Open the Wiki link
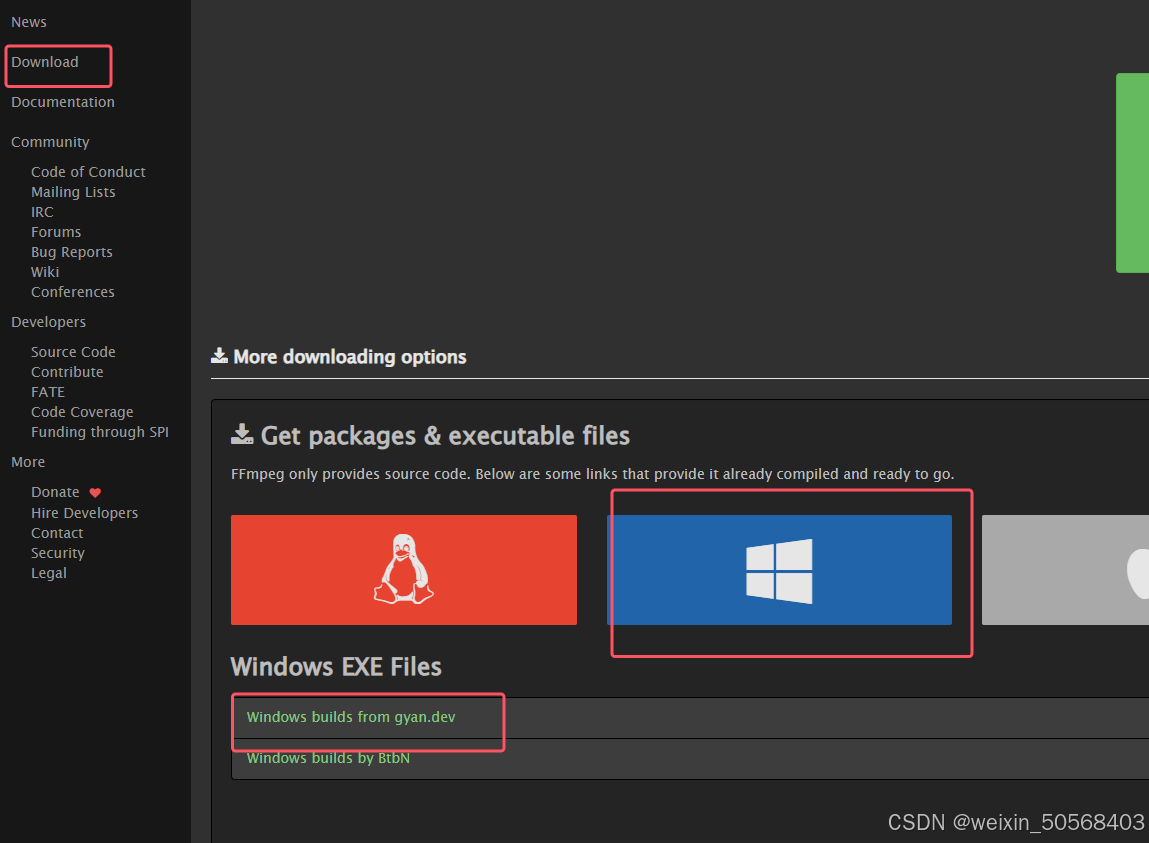Screen dimensions: 1149x843 [45, 272]
